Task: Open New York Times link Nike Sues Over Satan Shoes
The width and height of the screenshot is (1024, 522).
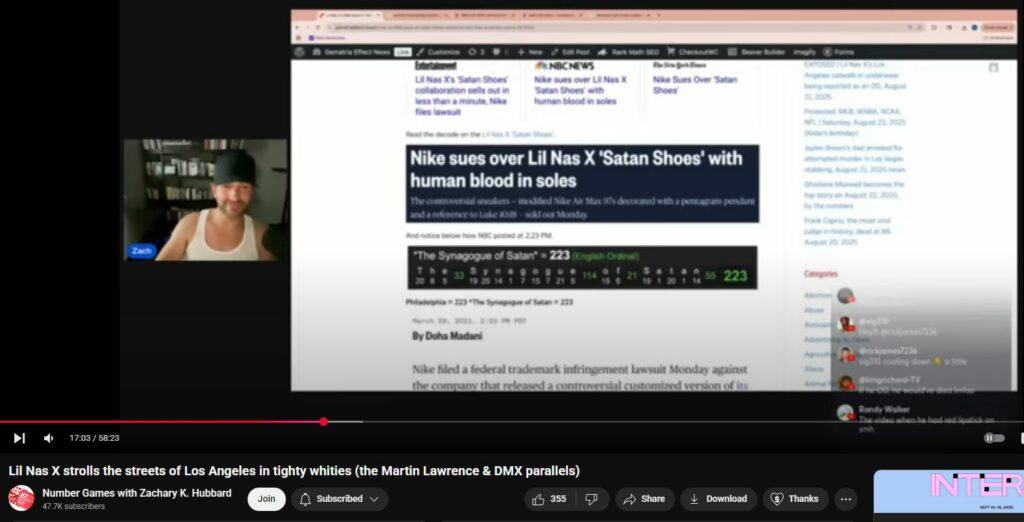Action: tap(695, 85)
